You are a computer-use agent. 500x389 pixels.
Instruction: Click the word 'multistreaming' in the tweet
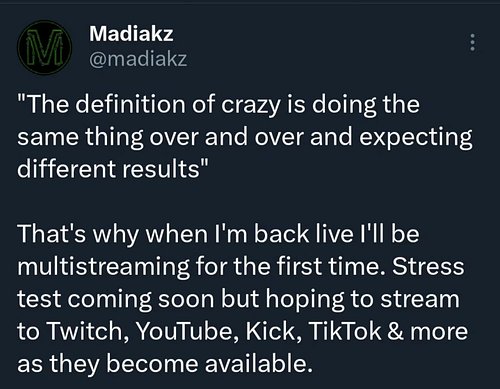point(103,268)
